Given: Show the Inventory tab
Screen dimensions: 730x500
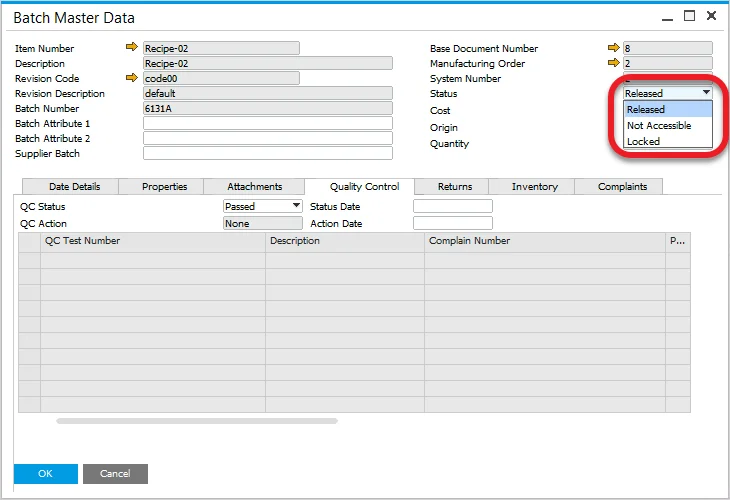Looking at the screenshot, I should coord(534,187).
